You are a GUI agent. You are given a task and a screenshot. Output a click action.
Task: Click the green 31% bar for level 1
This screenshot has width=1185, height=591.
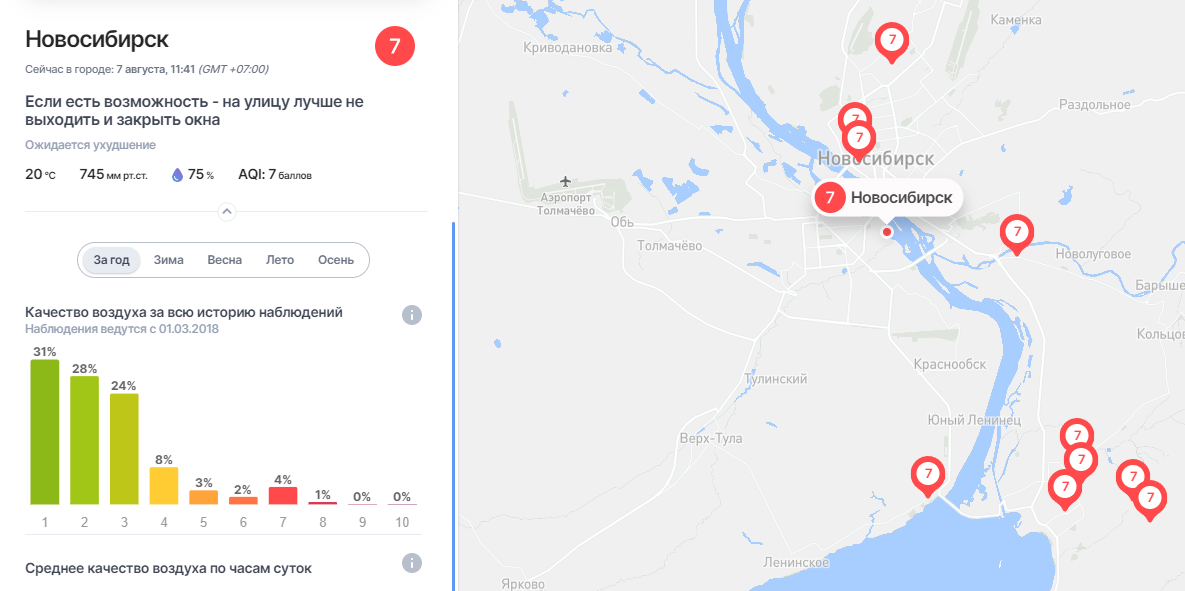45,432
